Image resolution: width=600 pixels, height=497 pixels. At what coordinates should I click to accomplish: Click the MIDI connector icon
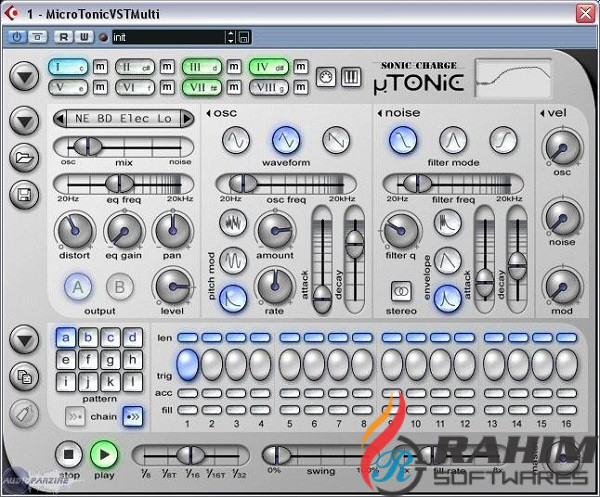326,77
